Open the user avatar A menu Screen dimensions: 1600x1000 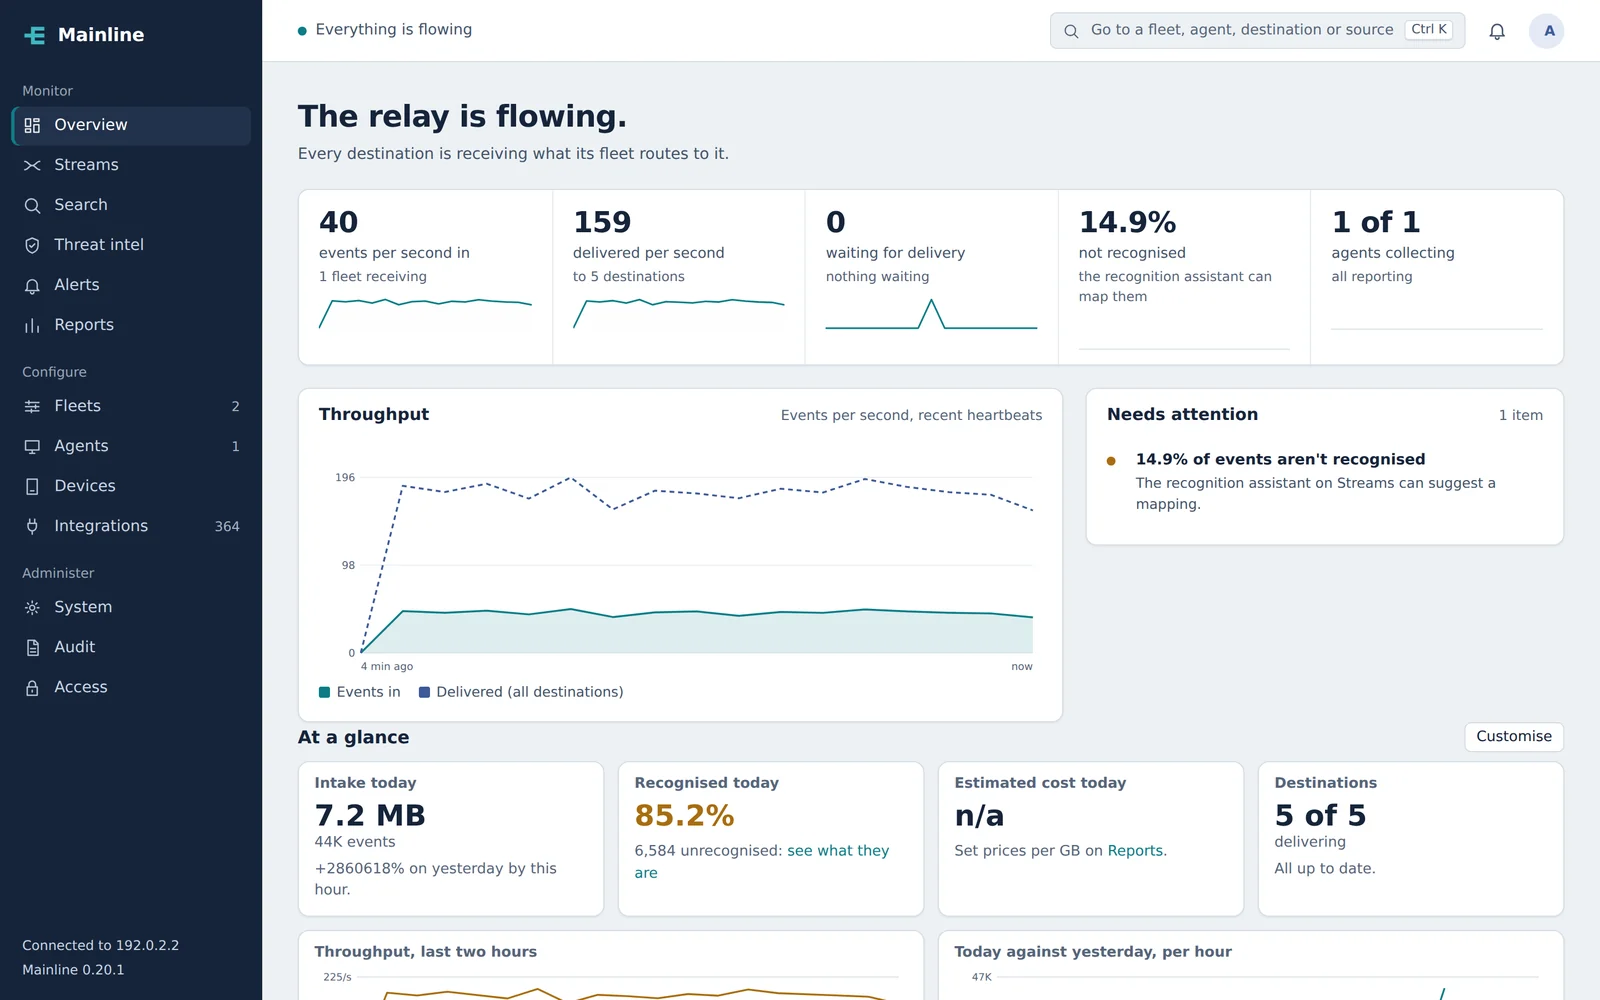1547,31
